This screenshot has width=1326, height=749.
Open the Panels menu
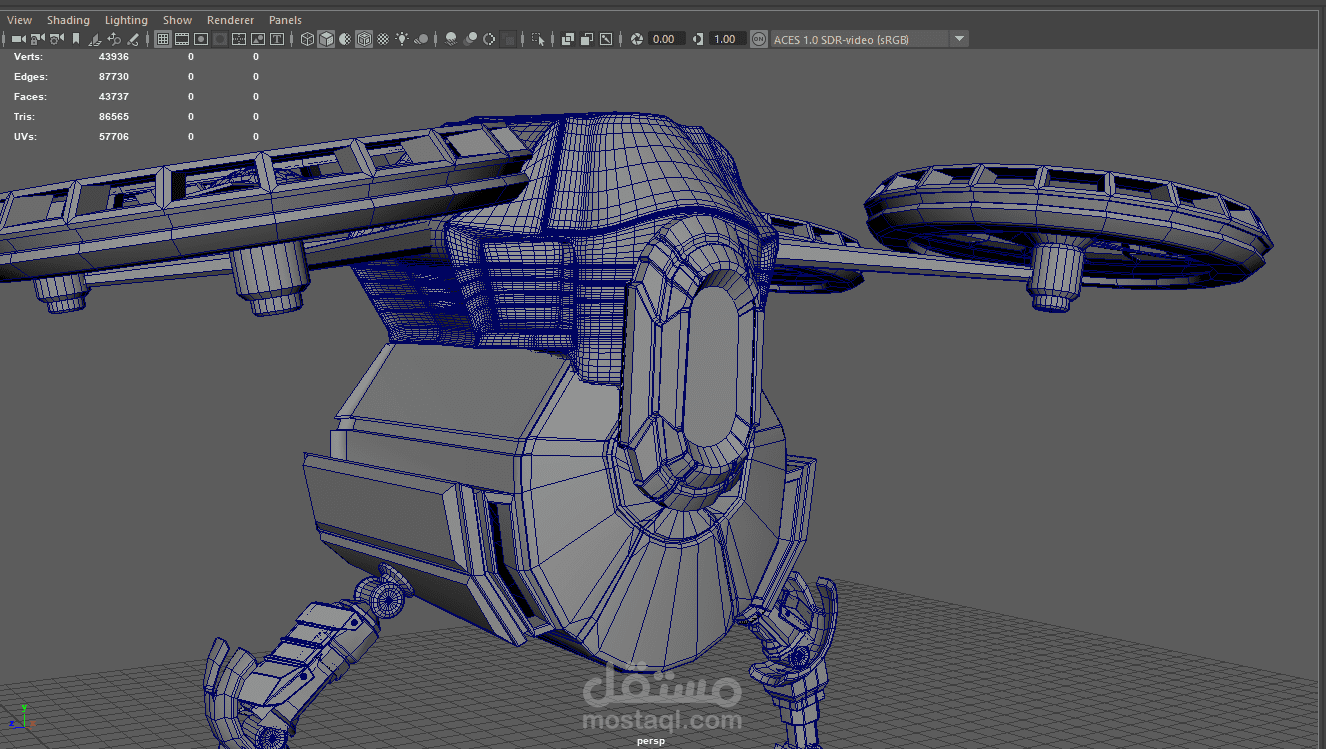tap(285, 20)
